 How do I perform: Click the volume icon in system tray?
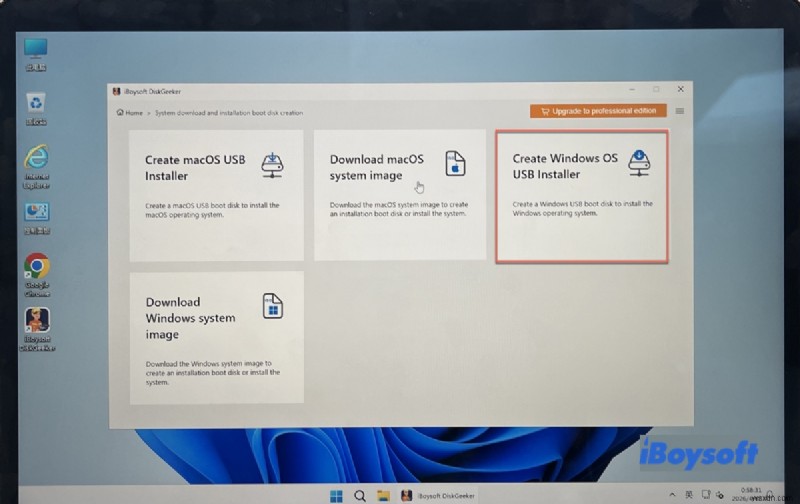[x=720, y=495]
